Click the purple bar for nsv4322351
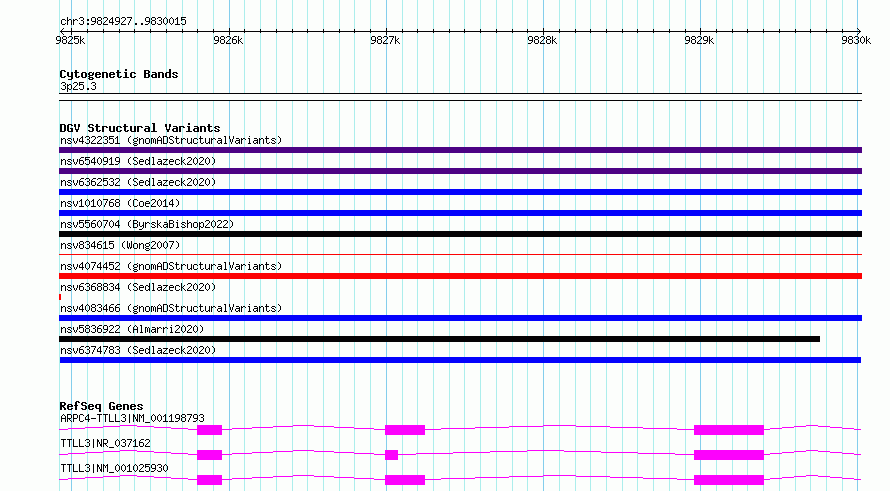 click(x=460, y=150)
